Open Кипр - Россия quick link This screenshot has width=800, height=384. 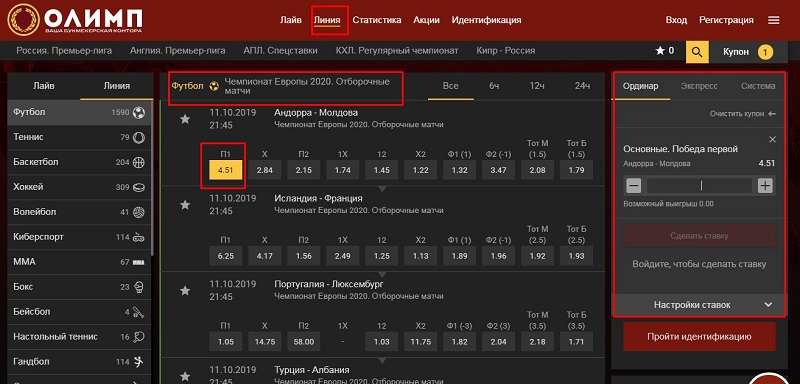(x=506, y=50)
